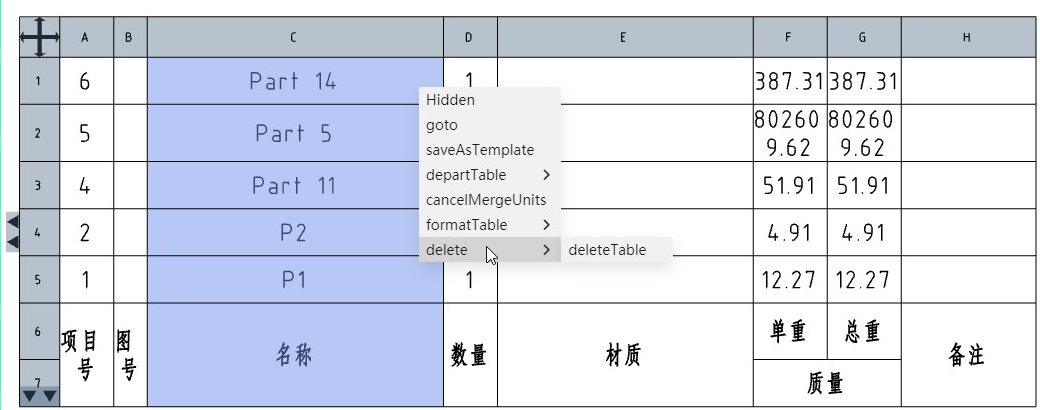Screen dimensions: 1040x410
Task: Select column C header
Action: (x=295, y=37)
